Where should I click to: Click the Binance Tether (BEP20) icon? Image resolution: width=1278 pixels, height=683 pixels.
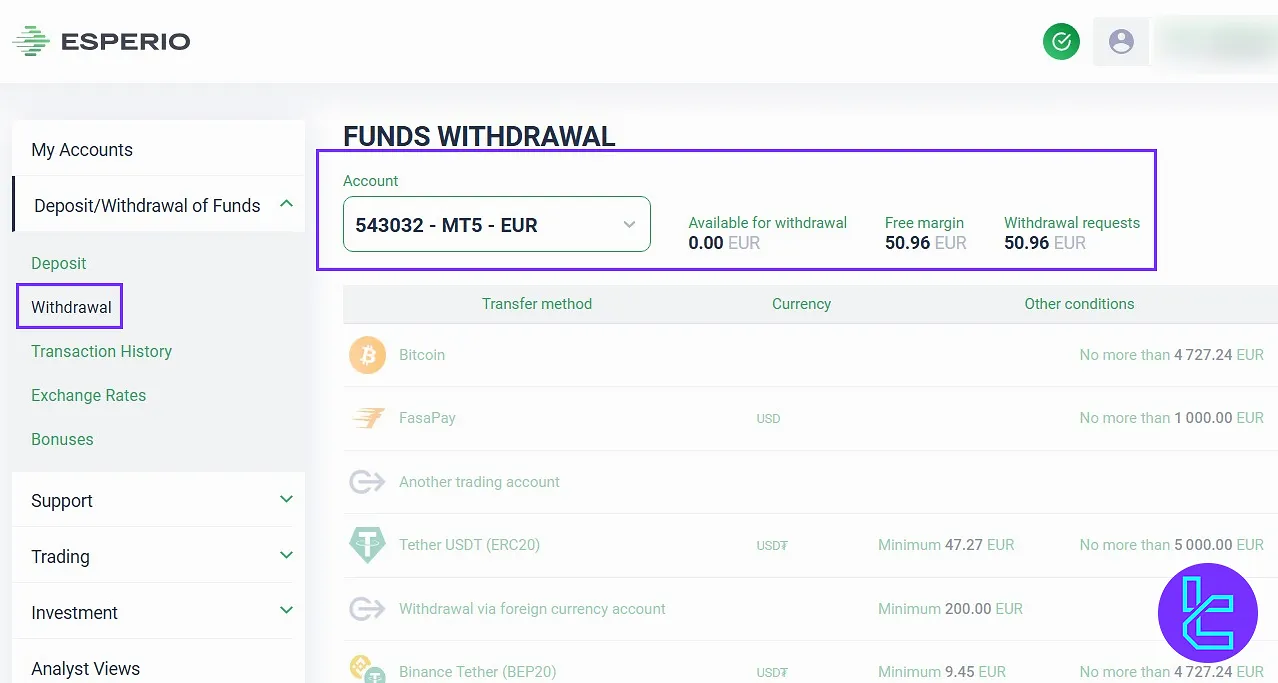coord(367,670)
